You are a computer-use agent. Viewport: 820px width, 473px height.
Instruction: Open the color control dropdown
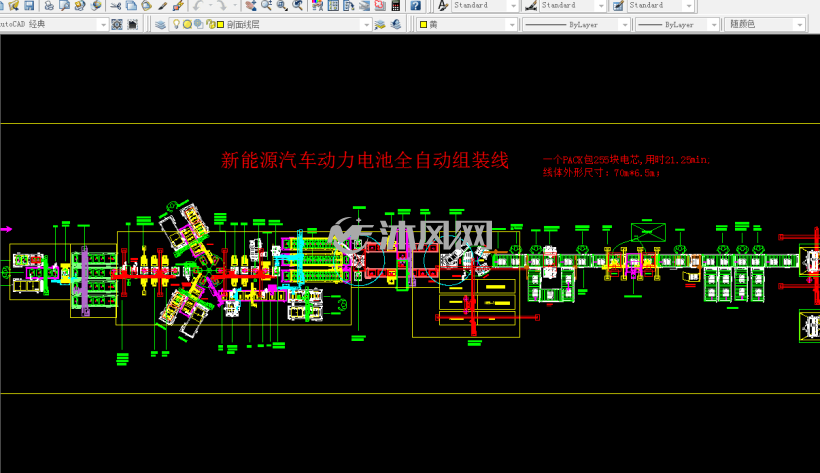point(512,25)
